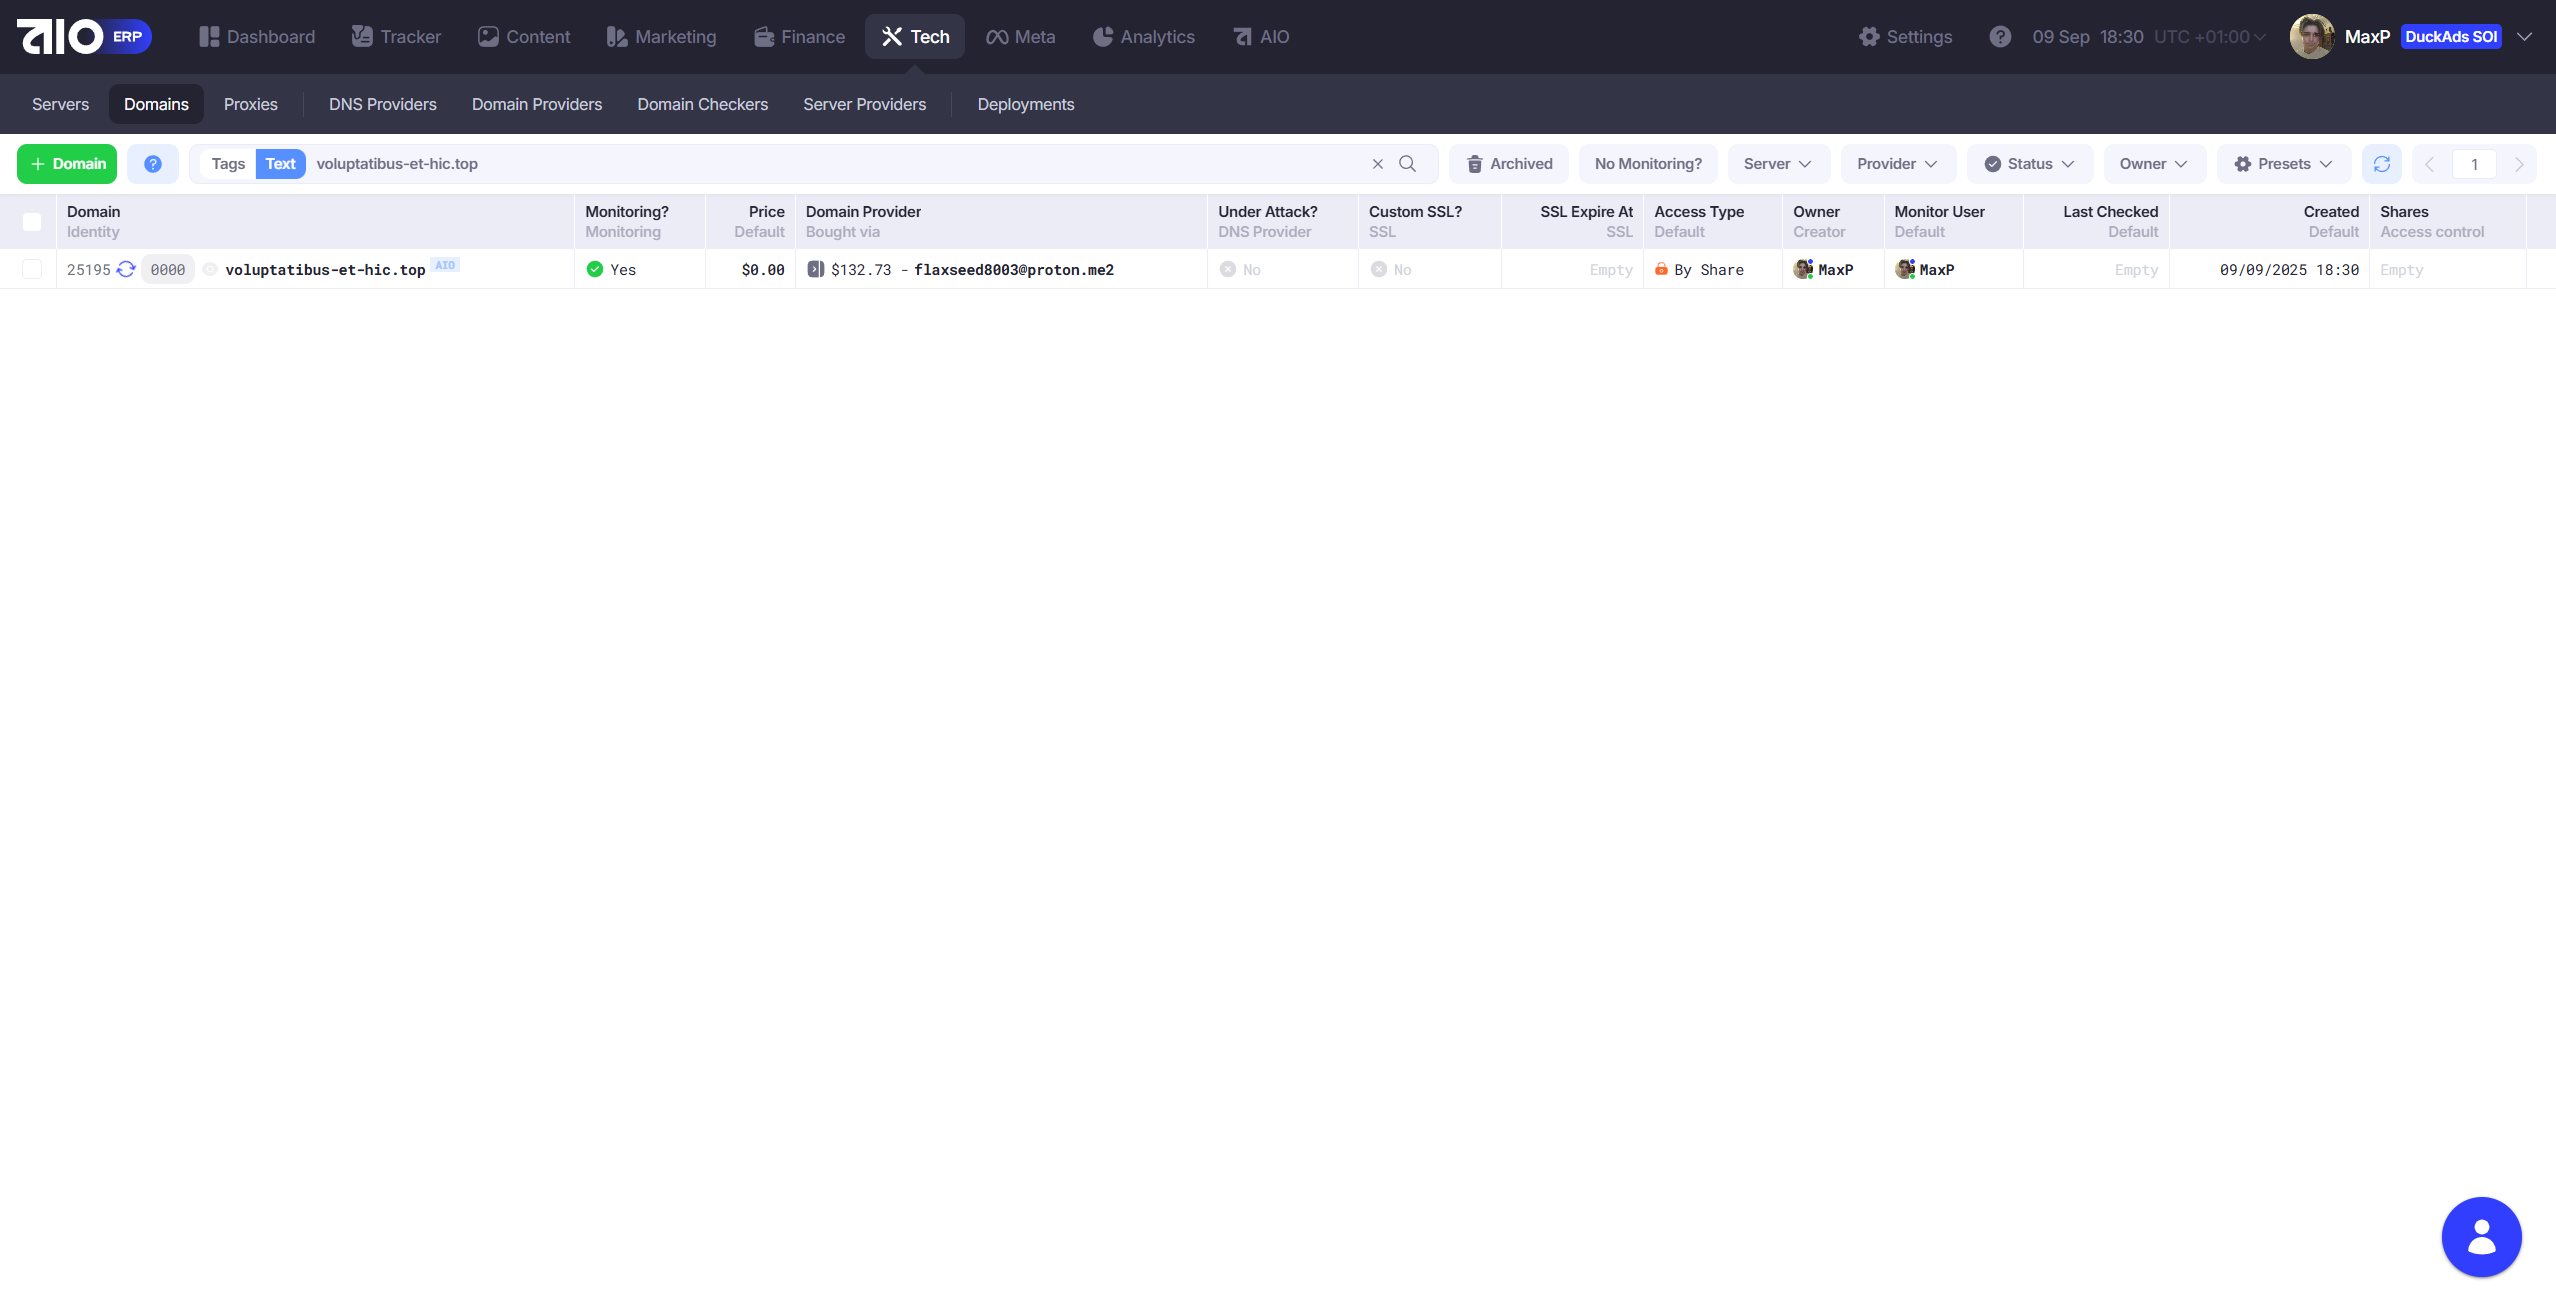The width and height of the screenshot is (2556, 1311).
Task: Select the Tech section
Action: click(915, 37)
